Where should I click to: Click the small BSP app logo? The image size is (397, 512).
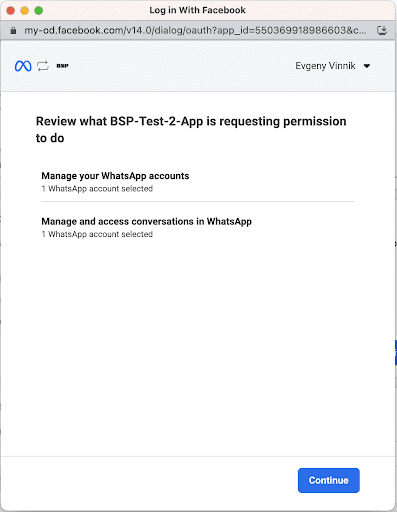pyautogui.click(x=62, y=66)
